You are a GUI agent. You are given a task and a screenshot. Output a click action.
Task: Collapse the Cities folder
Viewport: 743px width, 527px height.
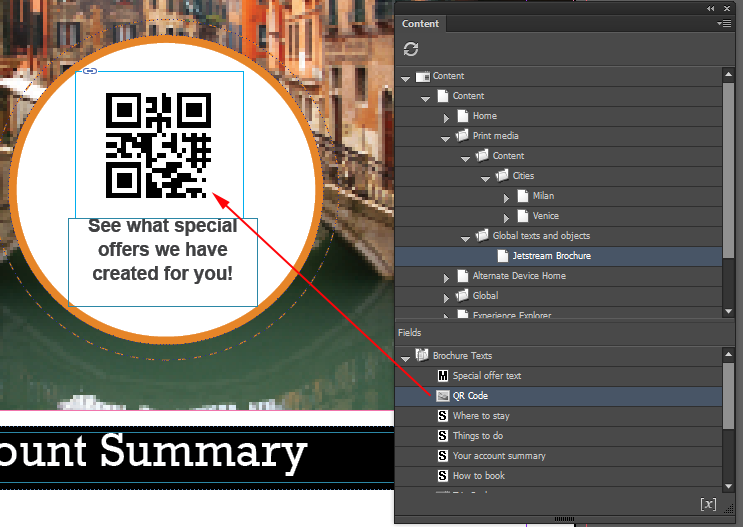(485, 178)
